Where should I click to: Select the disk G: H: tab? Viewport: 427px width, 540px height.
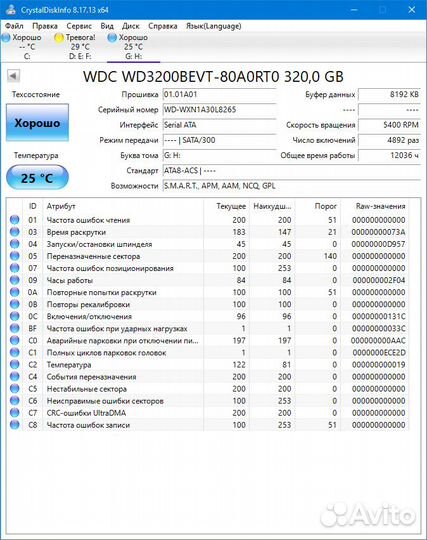click(x=133, y=46)
